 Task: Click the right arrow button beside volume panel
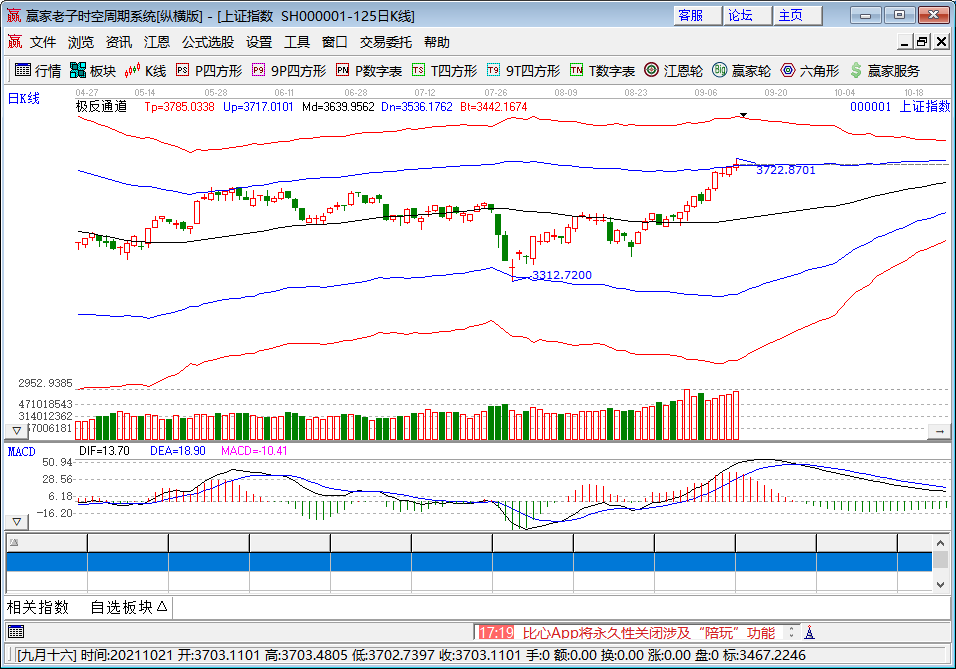pos(940,431)
